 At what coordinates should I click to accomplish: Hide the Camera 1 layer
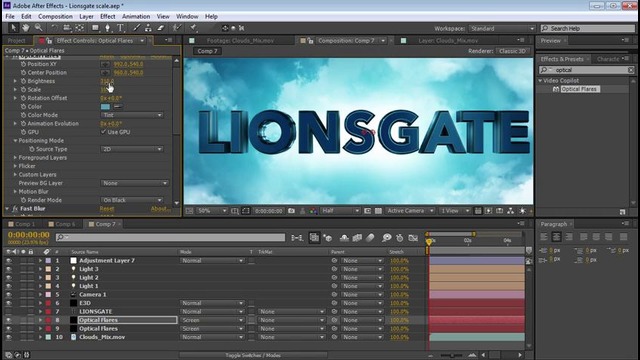coord(9,294)
